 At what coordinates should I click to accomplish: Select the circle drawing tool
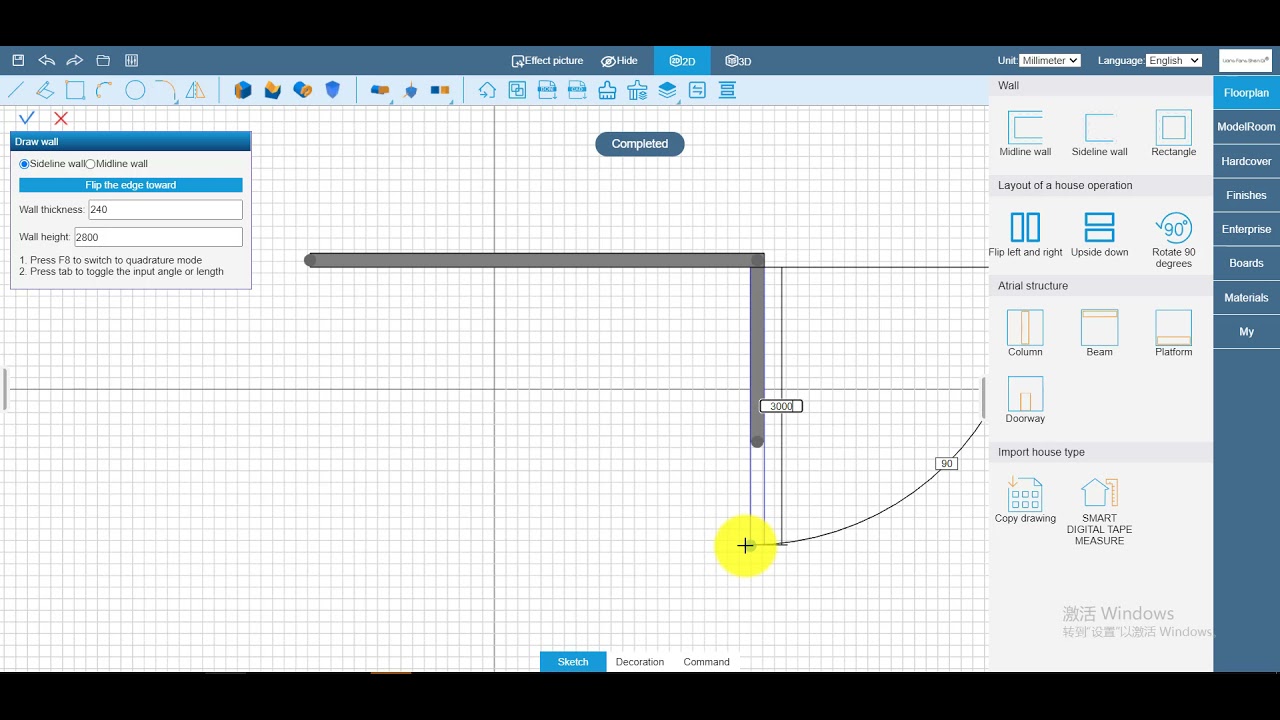[x=135, y=90]
